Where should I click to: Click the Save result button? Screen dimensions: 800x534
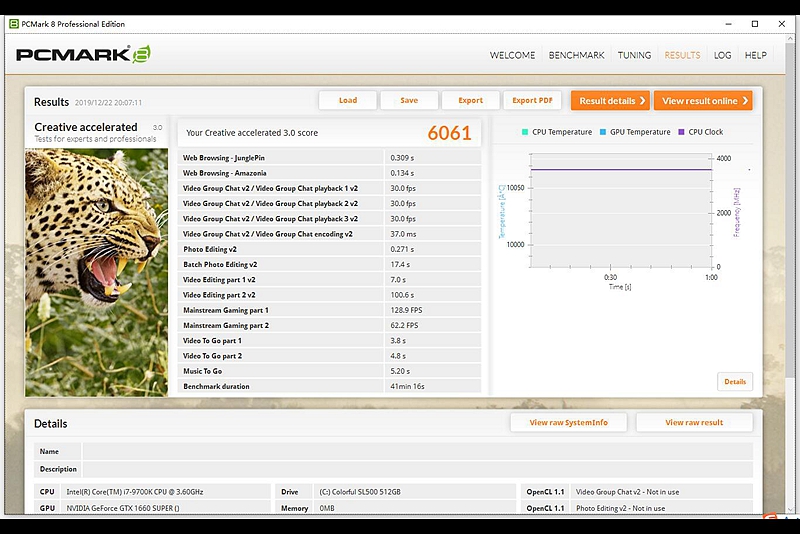(x=409, y=100)
